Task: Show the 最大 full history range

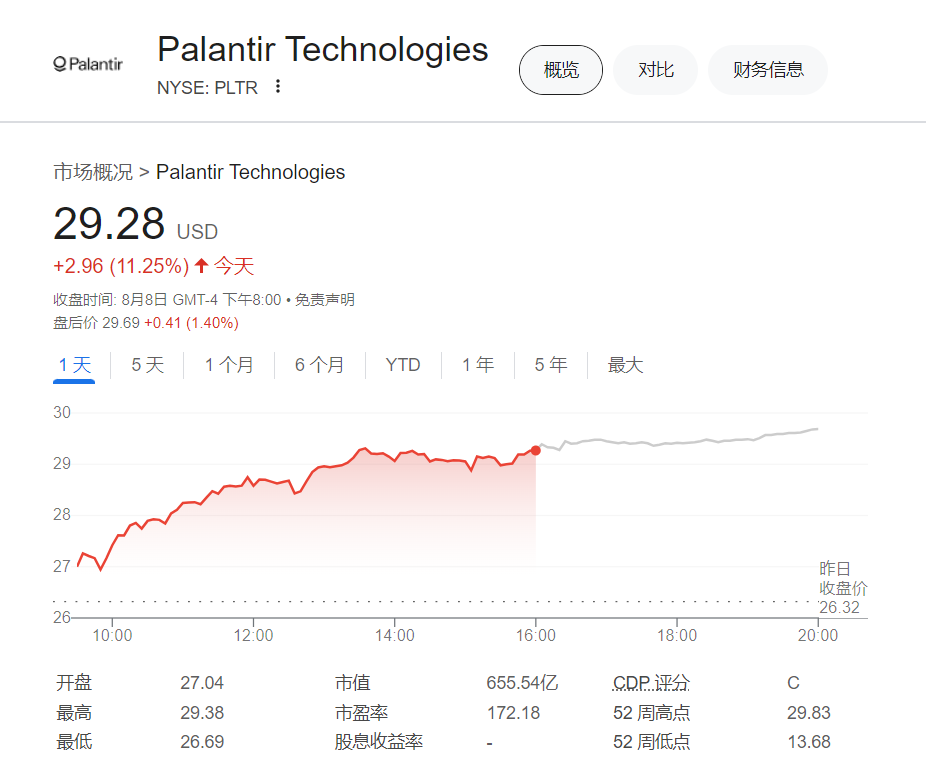Action: tap(625, 365)
